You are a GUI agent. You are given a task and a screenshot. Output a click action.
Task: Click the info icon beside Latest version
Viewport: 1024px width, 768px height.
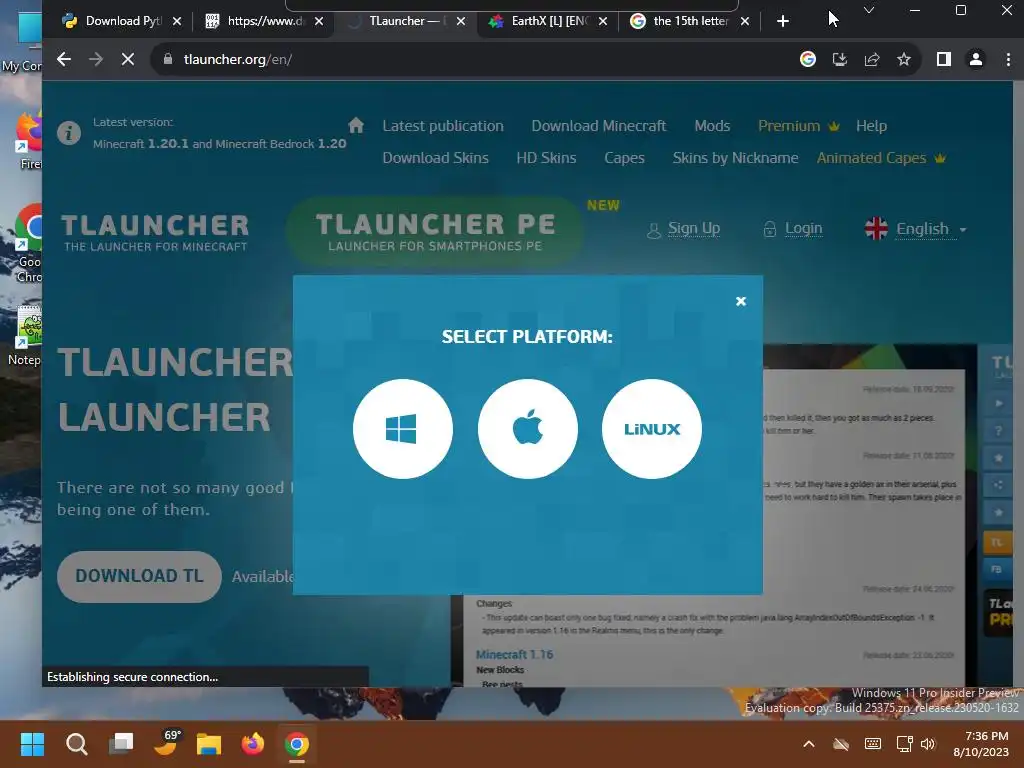click(69, 133)
